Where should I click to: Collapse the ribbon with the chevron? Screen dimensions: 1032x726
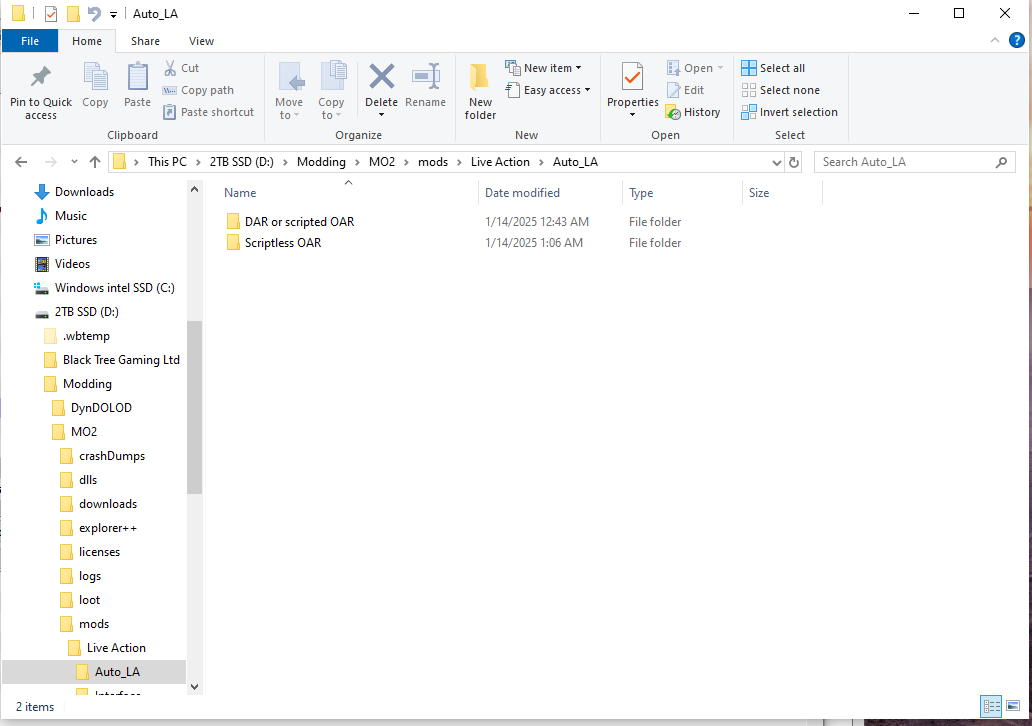click(x=994, y=41)
